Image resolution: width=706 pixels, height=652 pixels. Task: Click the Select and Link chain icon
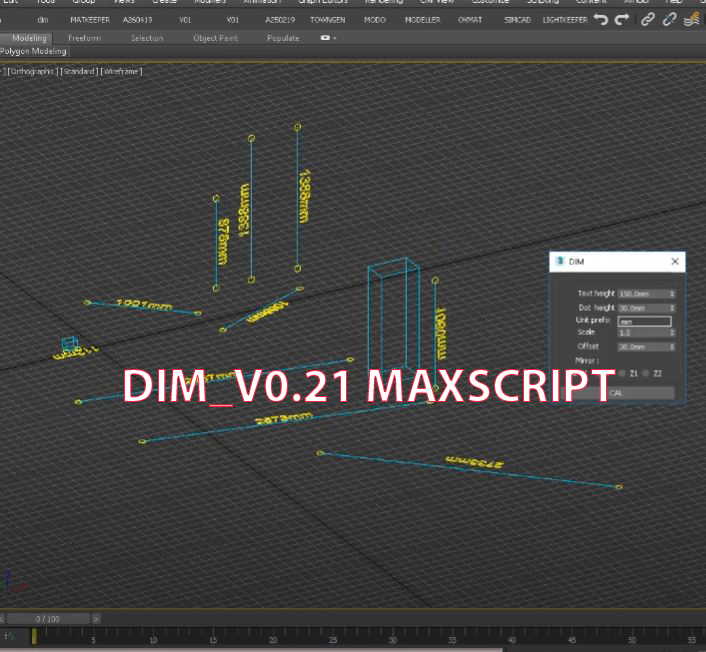point(648,19)
